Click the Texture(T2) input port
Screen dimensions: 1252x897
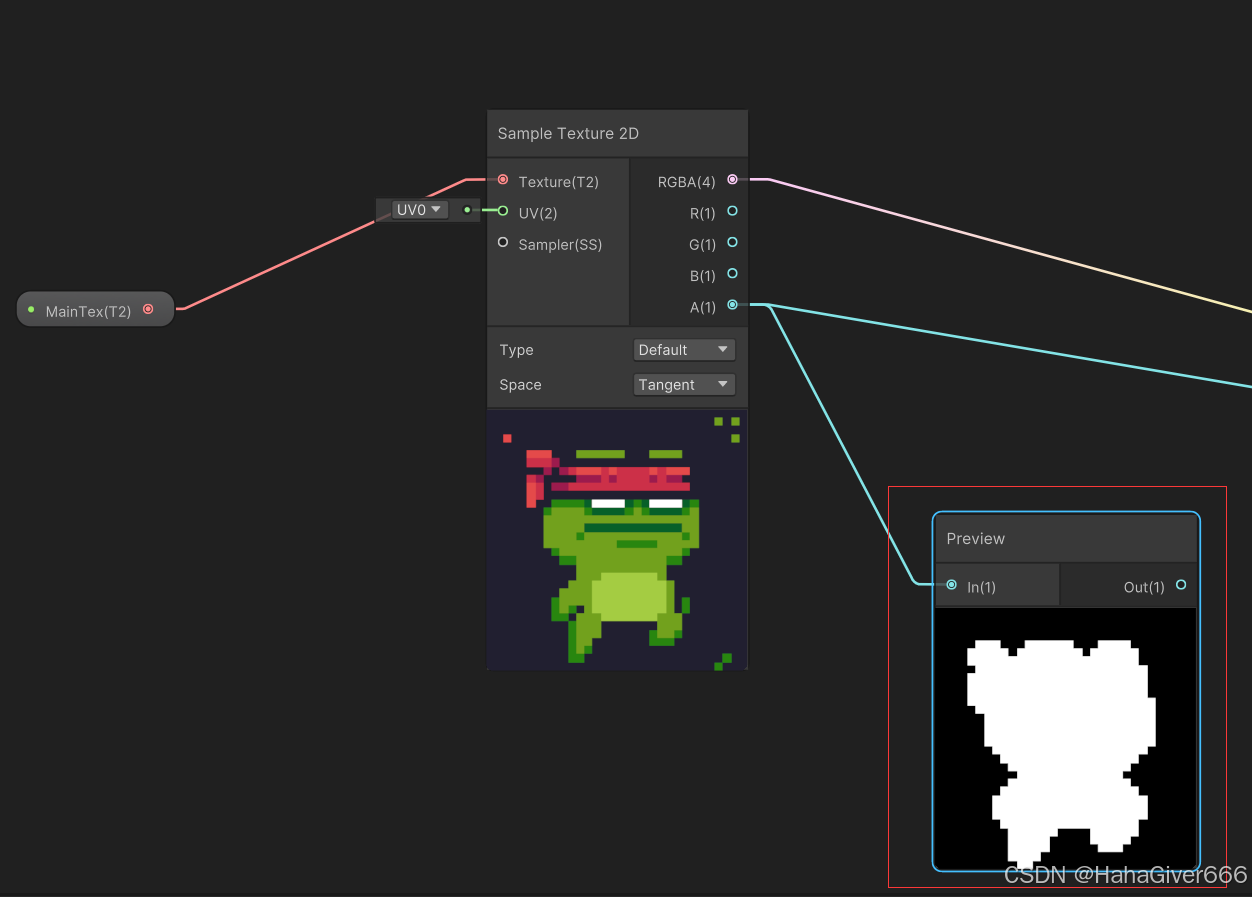502,180
